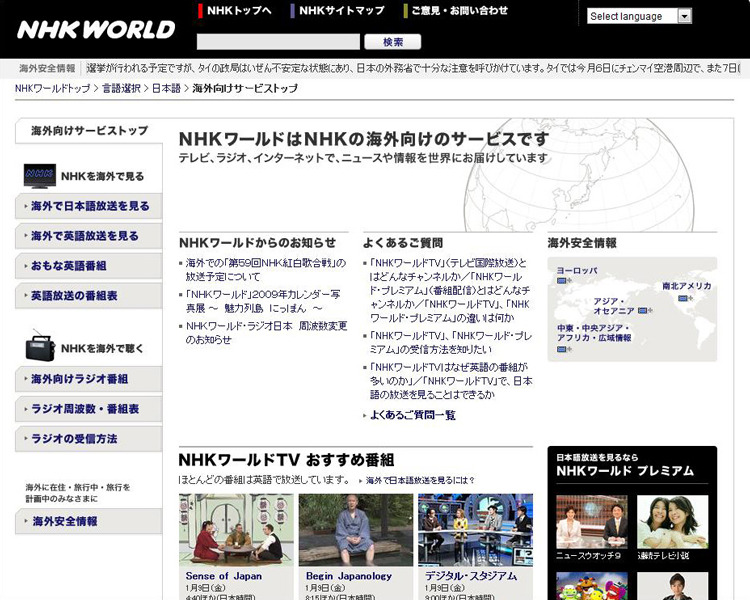750x600 pixels.
Task: Go to 日本語 breadcrumb link
Action: coord(166,88)
